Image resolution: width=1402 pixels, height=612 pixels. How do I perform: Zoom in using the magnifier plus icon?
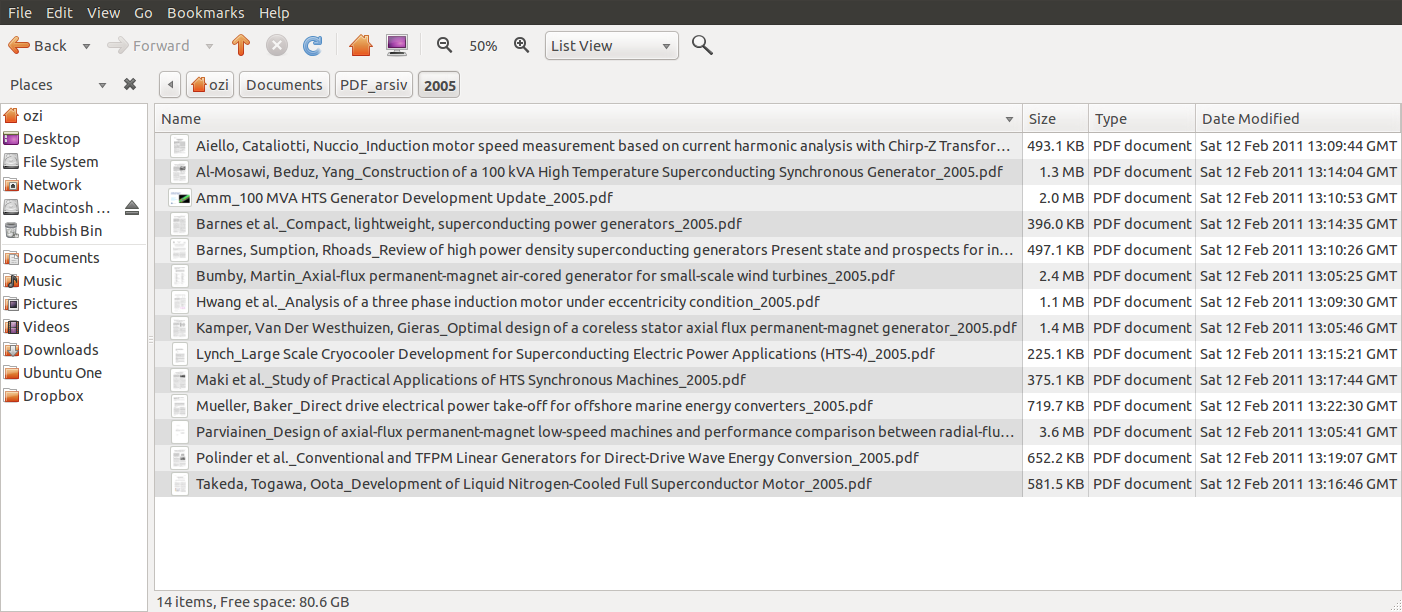tap(521, 46)
